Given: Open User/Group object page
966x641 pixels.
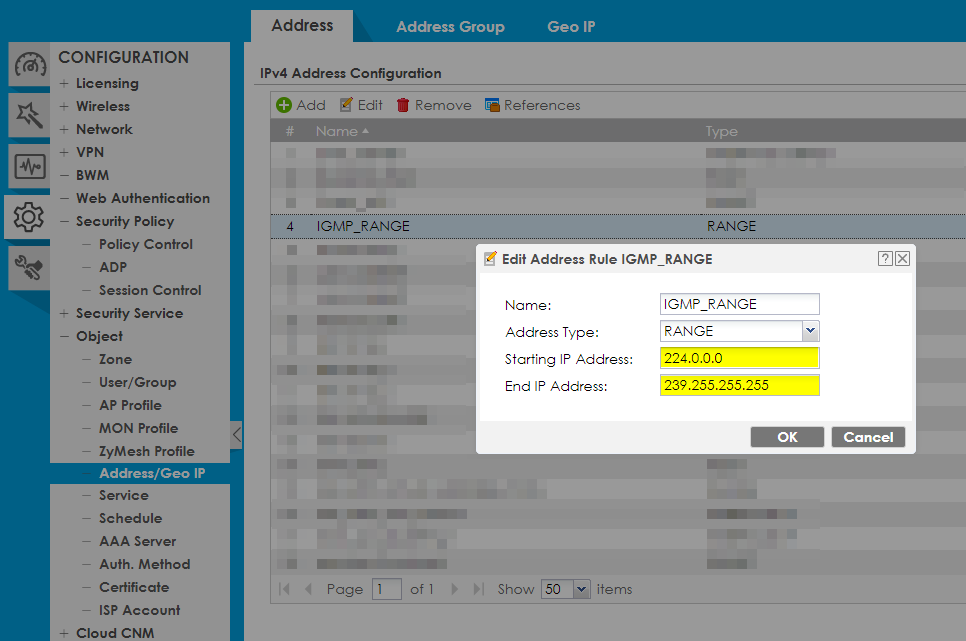Looking at the screenshot, I should pyautogui.click(x=138, y=383).
